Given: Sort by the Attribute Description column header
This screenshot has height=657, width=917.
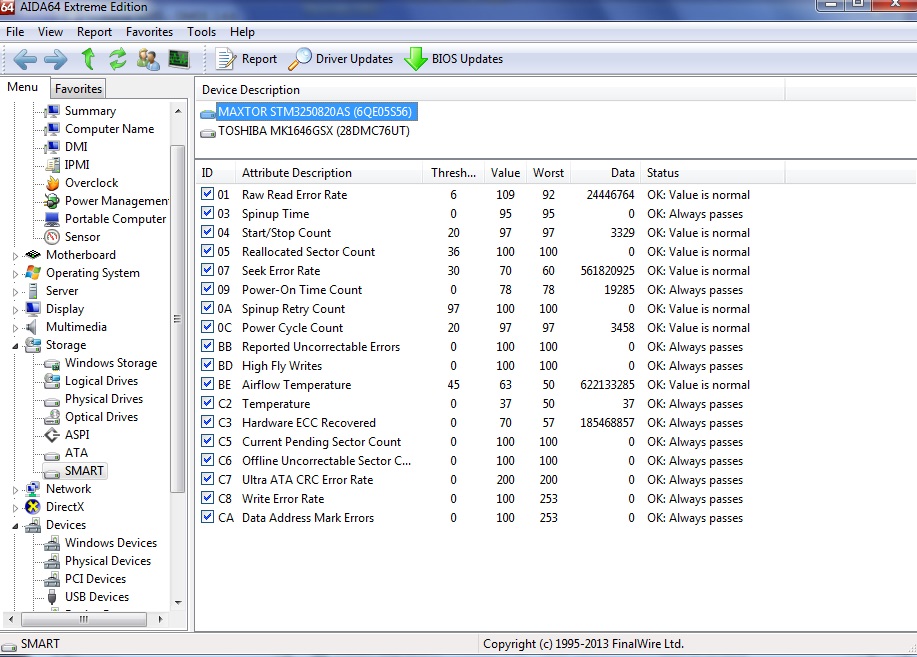Looking at the screenshot, I should pyautogui.click(x=329, y=173).
